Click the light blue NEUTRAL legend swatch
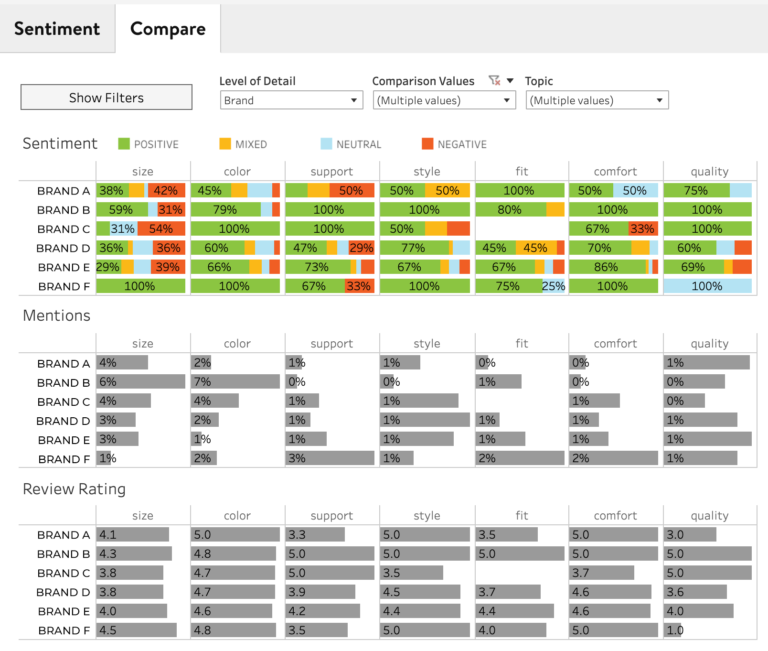 [x=326, y=144]
